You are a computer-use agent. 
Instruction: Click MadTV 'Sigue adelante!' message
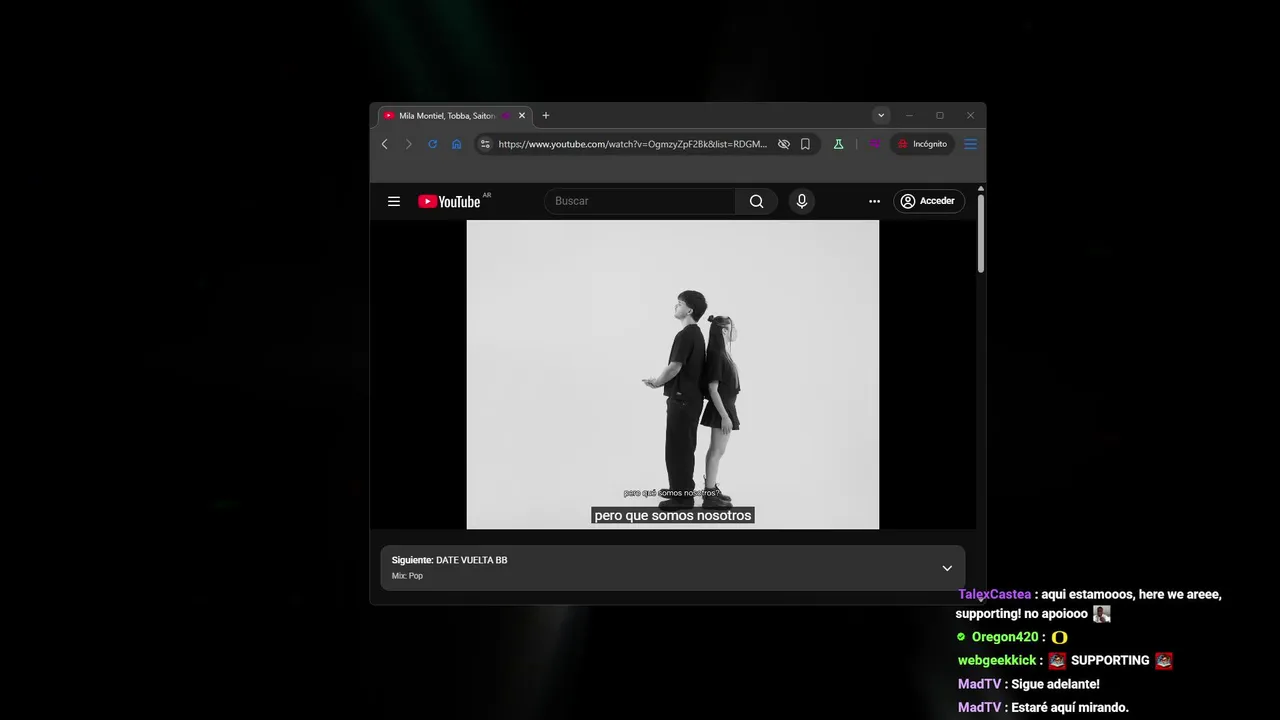(1055, 684)
